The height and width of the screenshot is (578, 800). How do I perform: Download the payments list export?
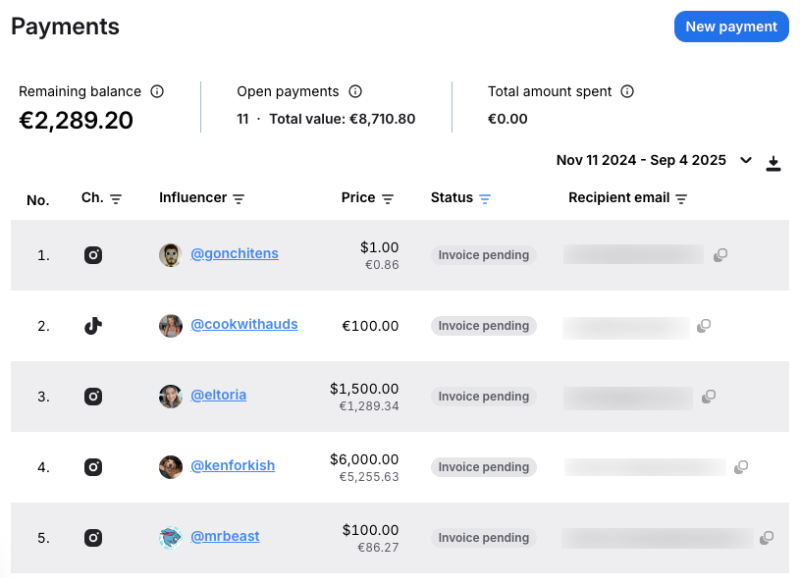(x=773, y=163)
